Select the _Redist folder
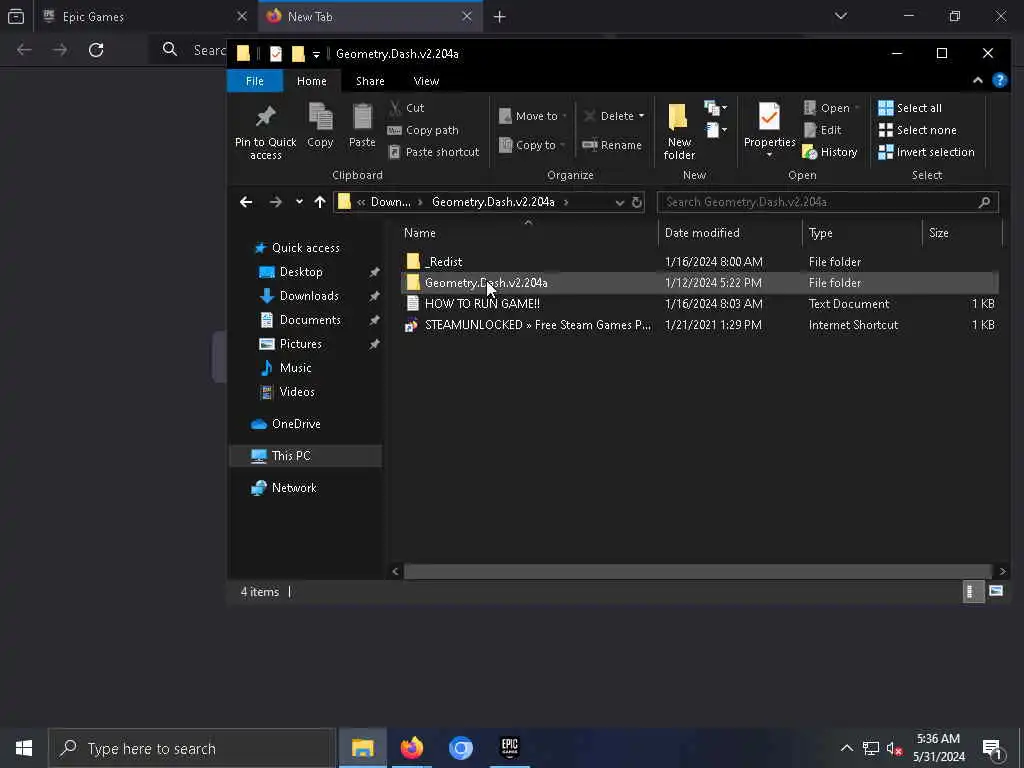Image resolution: width=1024 pixels, height=768 pixels. 699,262
